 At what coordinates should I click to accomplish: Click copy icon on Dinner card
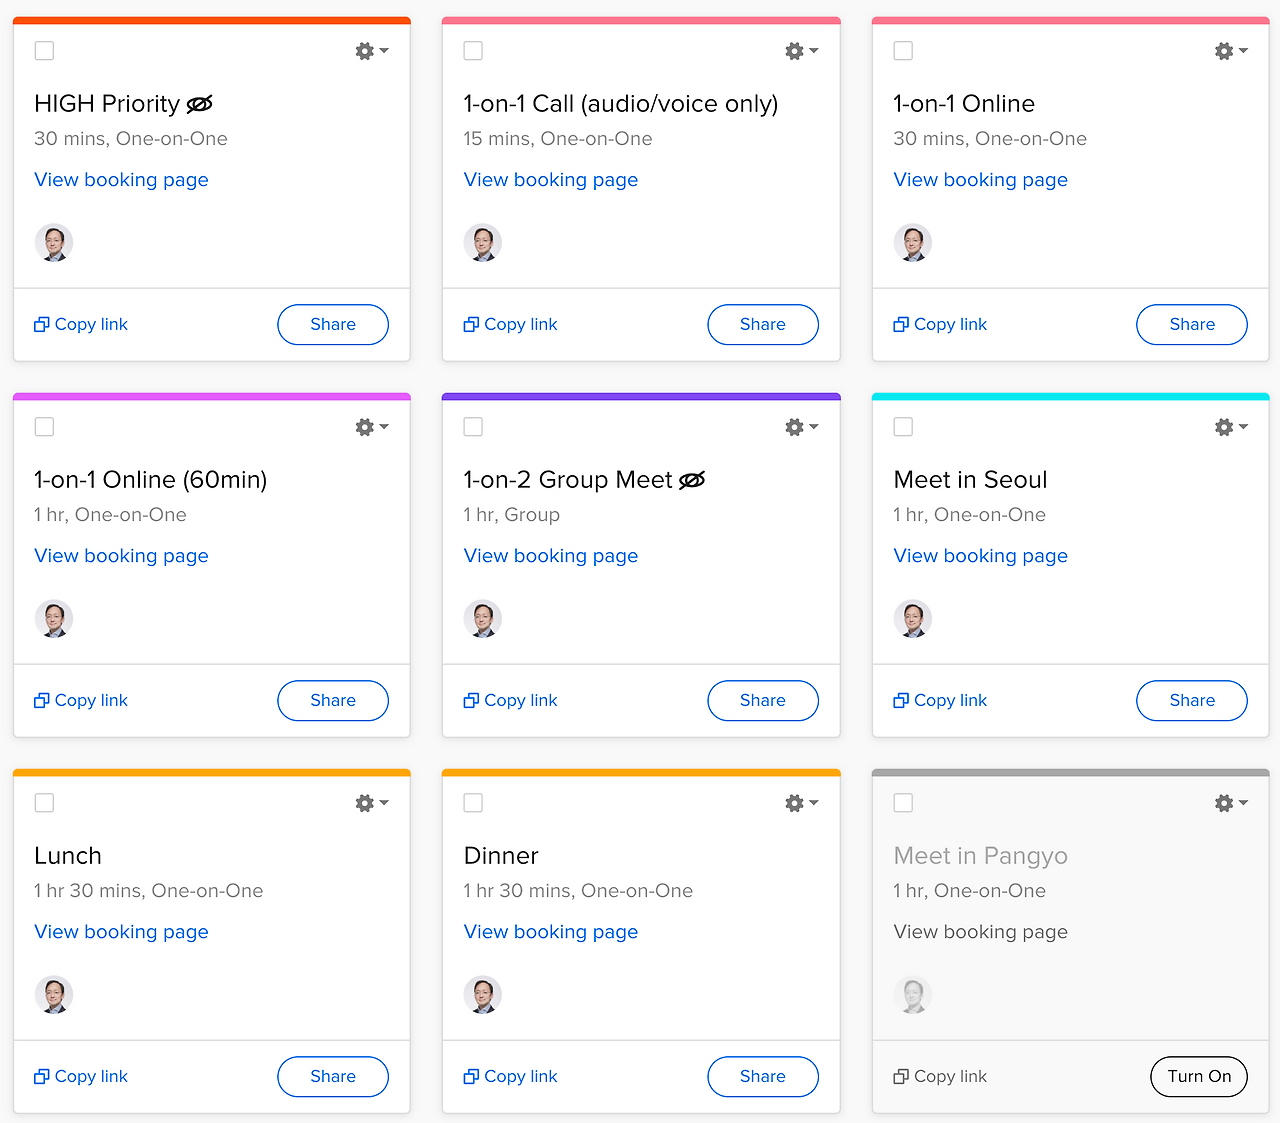click(x=471, y=1077)
